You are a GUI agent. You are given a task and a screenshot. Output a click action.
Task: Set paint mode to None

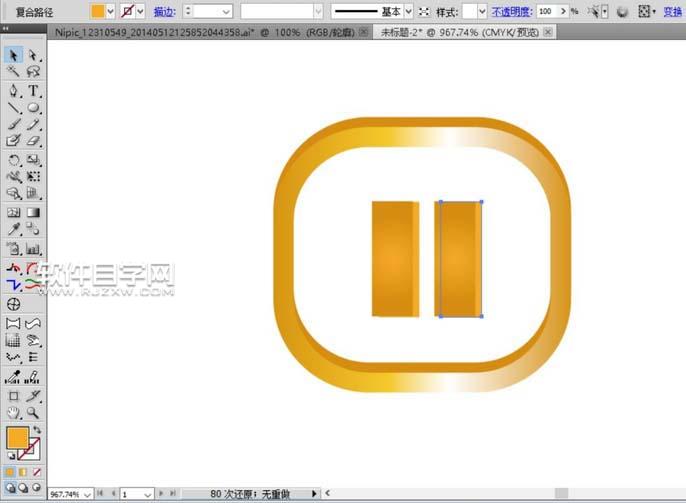coord(37,471)
